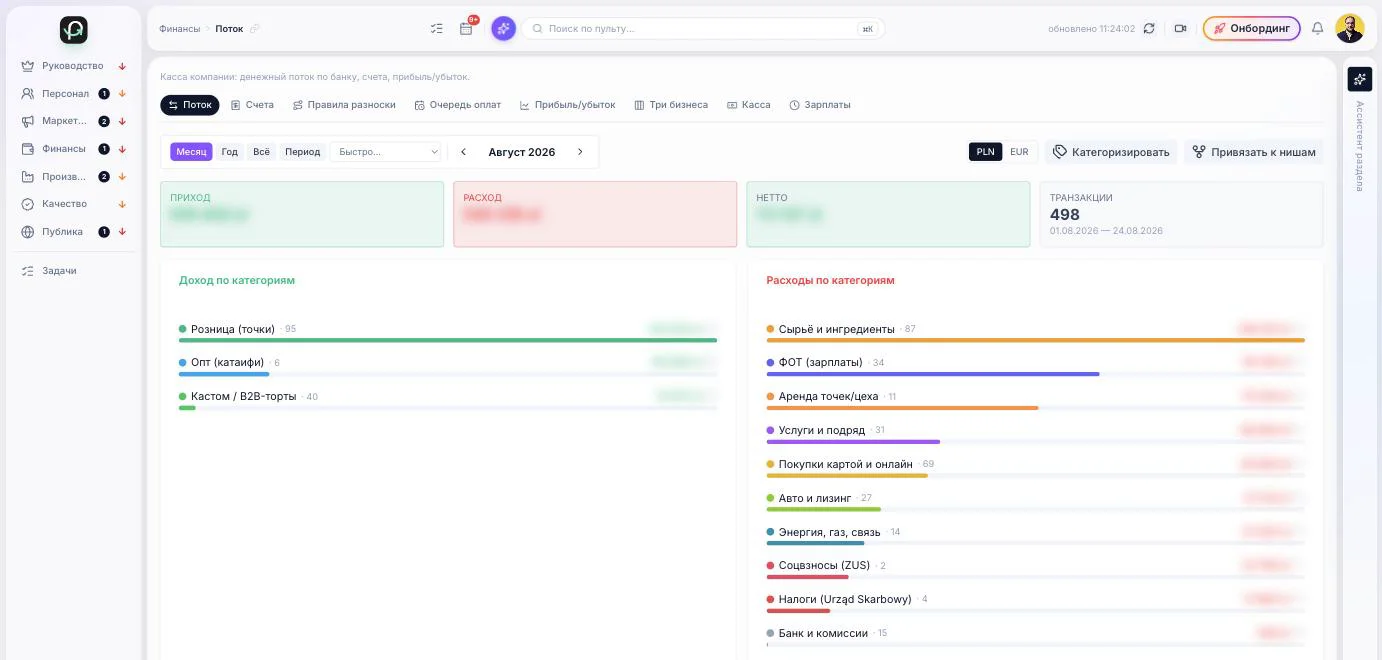Go to next month after Август 2026

click(x=580, y=152)
